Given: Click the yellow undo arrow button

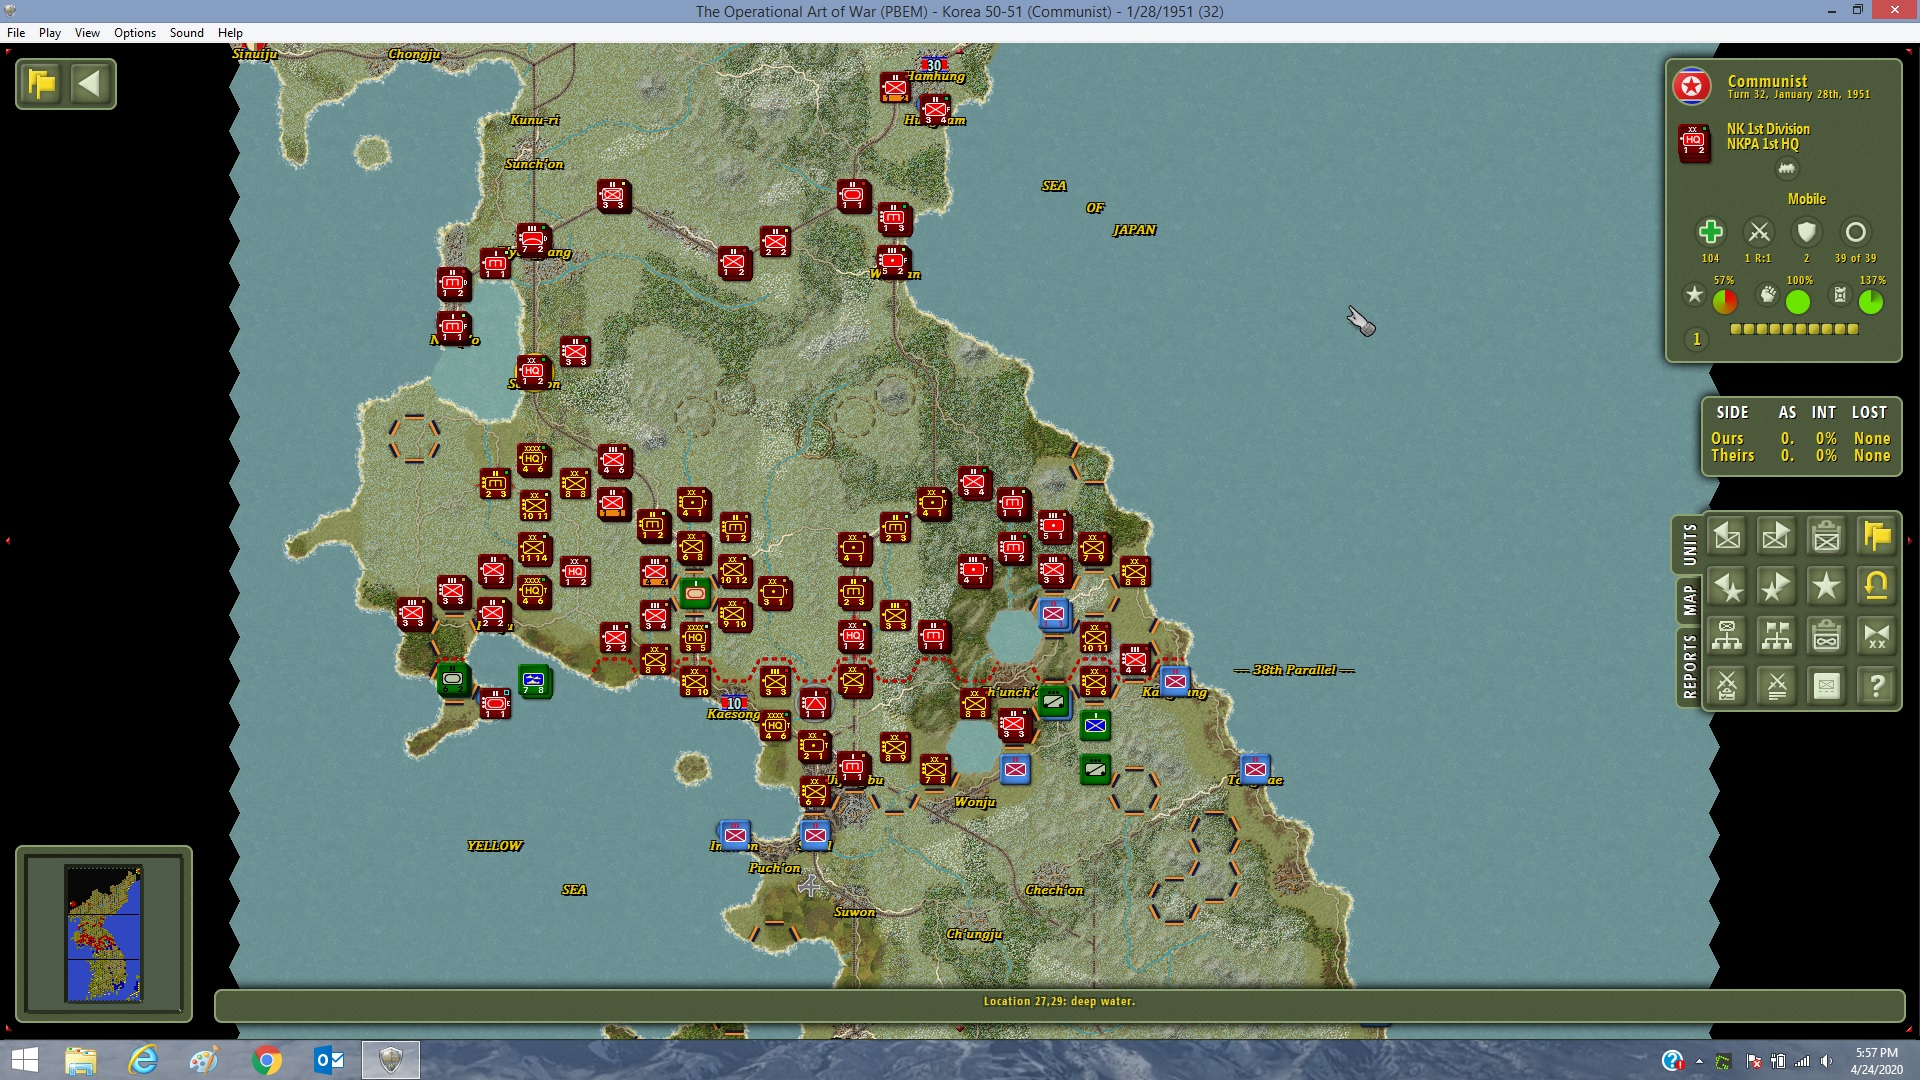Looking at the screenshot, I should 1876,587.
